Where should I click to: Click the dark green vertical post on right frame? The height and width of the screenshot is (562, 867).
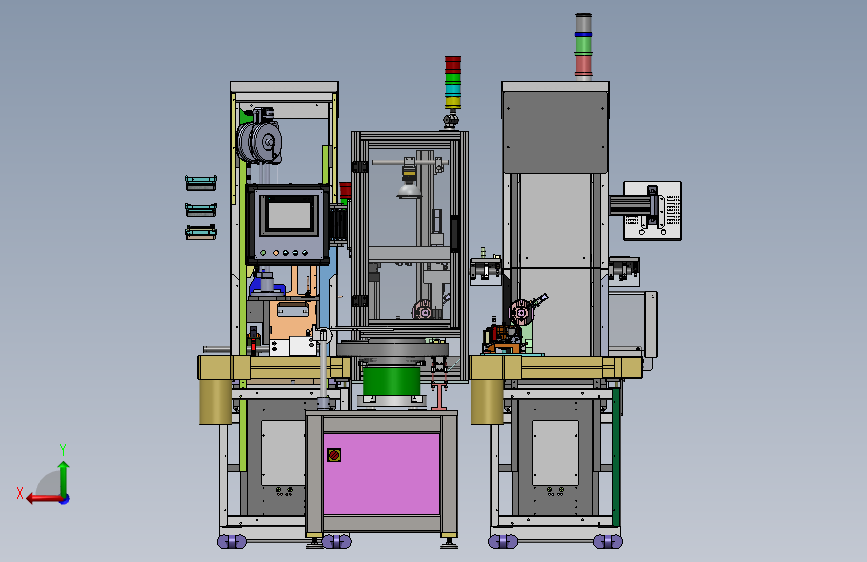(616, 457)
